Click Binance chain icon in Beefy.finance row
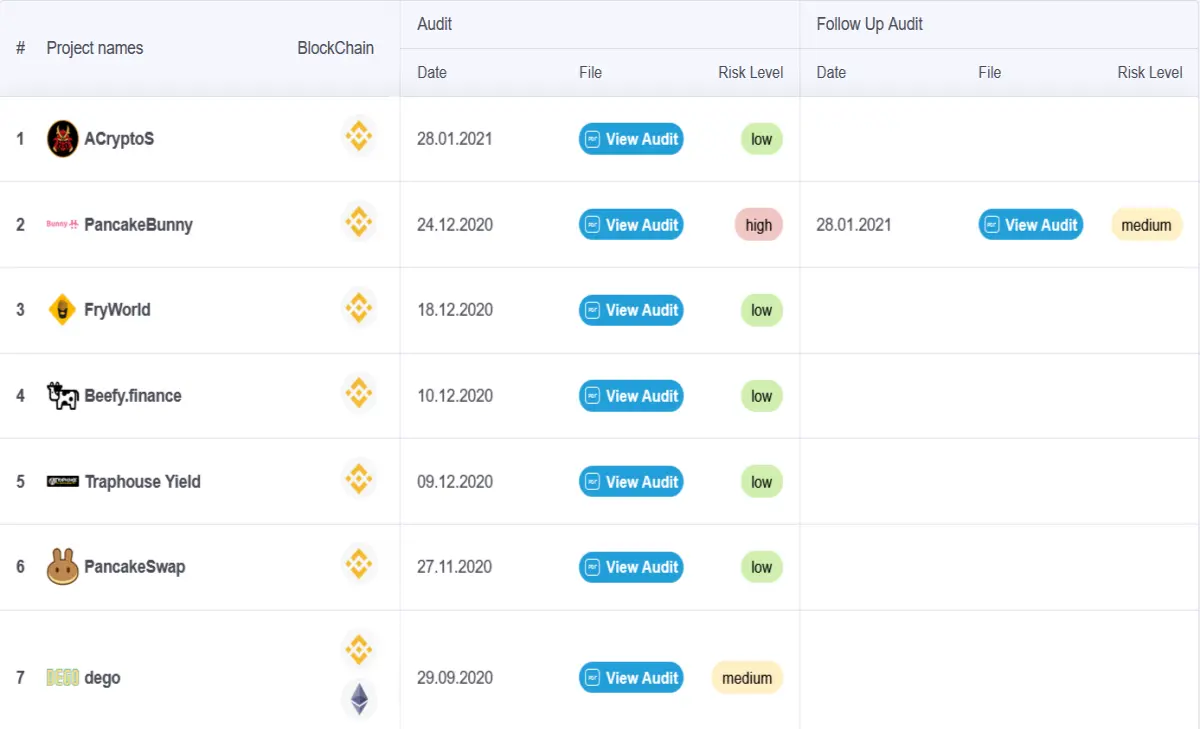Screen dimensions: 1200x729 click(358, 392)
